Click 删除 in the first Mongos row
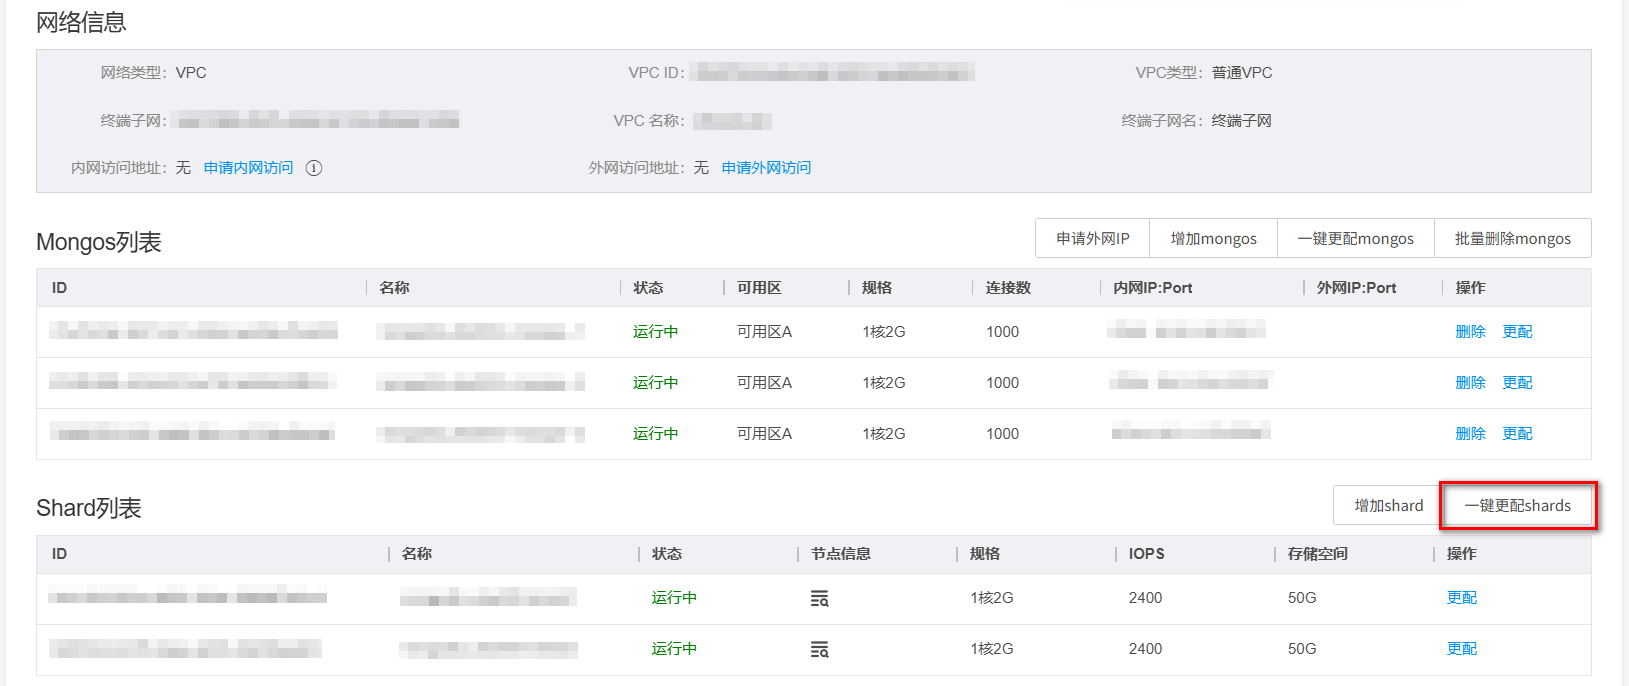This screenshot has width=1629, height=686. coord(1470,332)
